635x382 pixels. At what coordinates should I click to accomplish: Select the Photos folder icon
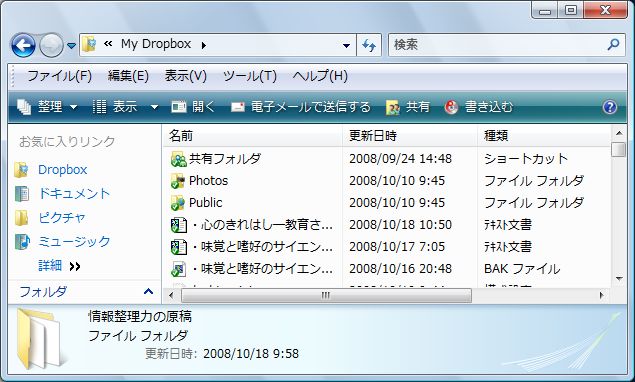coord(178,181)
